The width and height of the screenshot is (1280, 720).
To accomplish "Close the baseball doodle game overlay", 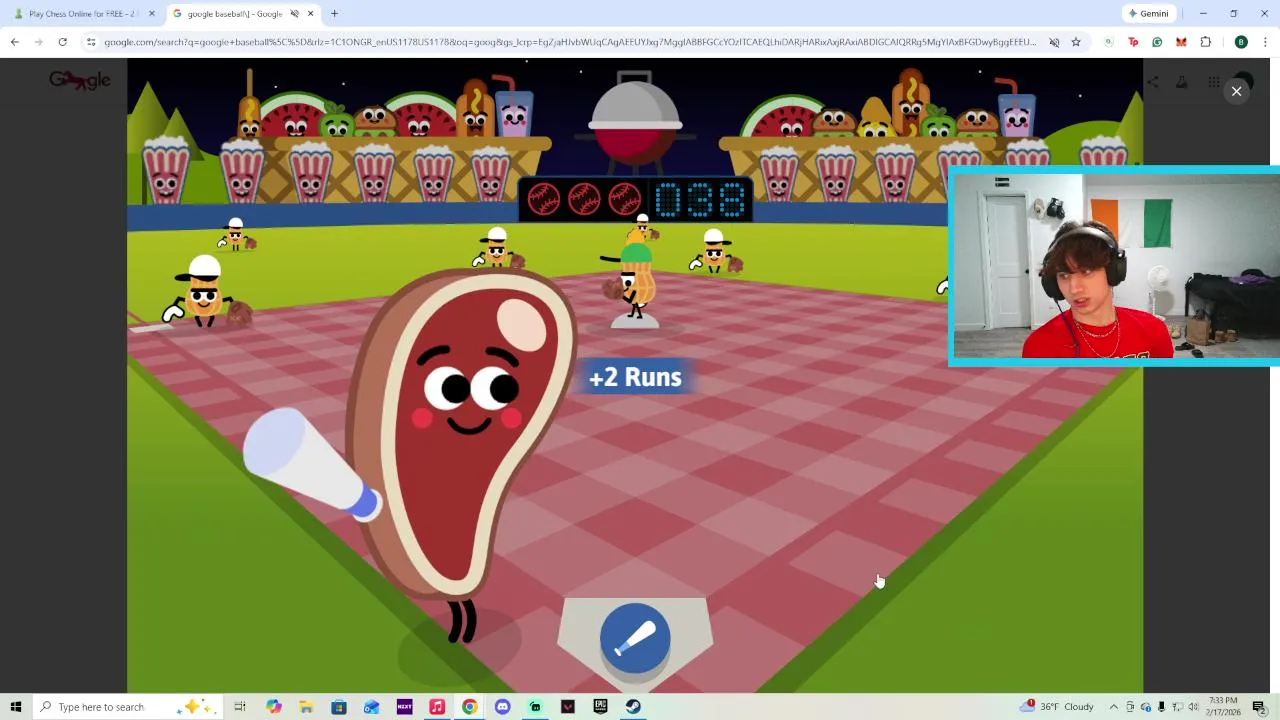I will (x=1236, y=91).
